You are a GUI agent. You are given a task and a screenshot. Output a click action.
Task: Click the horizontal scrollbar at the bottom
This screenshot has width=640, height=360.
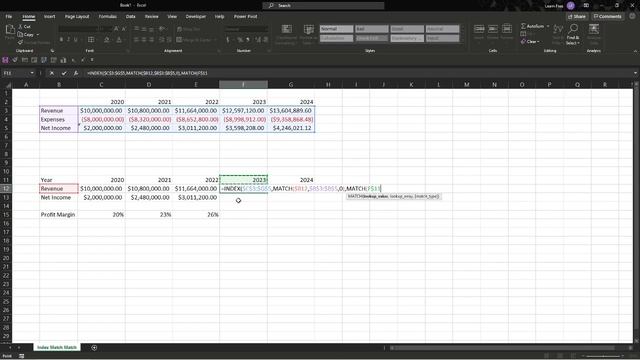[x=502, y=348]
